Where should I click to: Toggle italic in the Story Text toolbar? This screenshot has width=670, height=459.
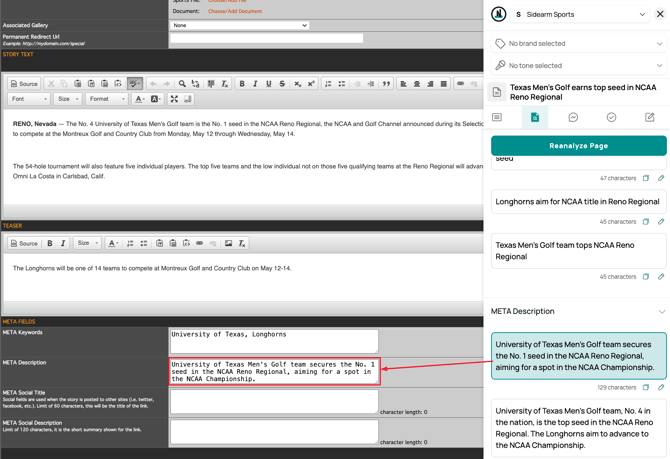(255, 84)
